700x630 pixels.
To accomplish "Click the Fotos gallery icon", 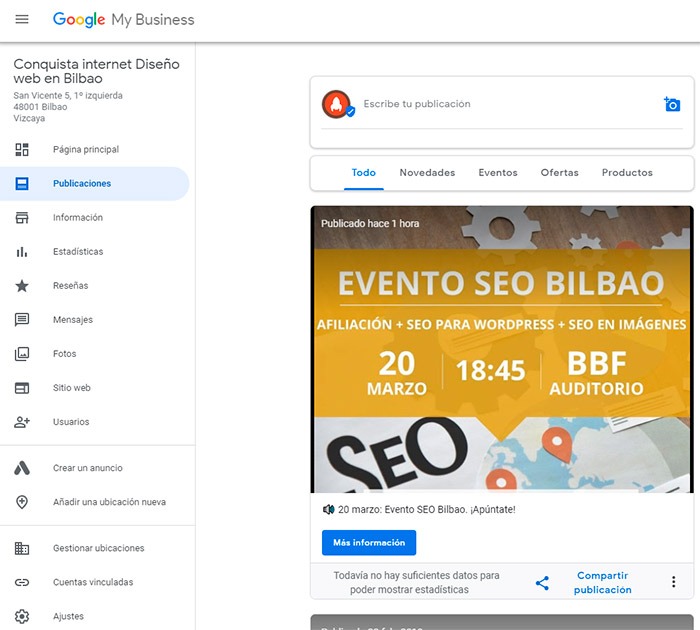I will click(22, 354).
